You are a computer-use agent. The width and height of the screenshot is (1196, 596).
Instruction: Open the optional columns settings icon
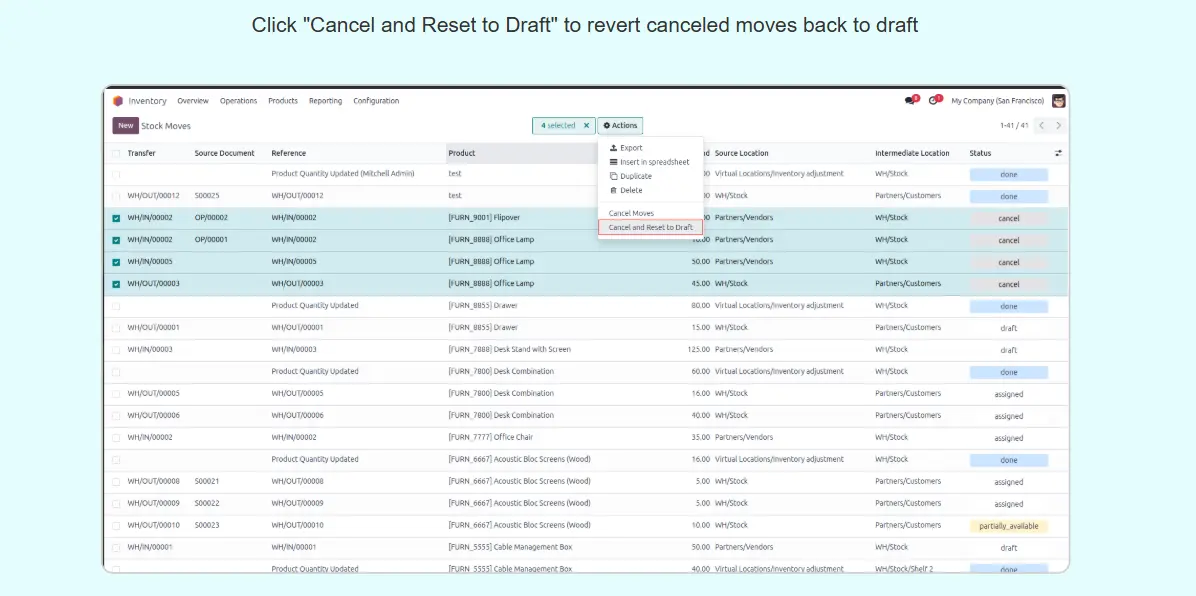[x=1058, y=153]
